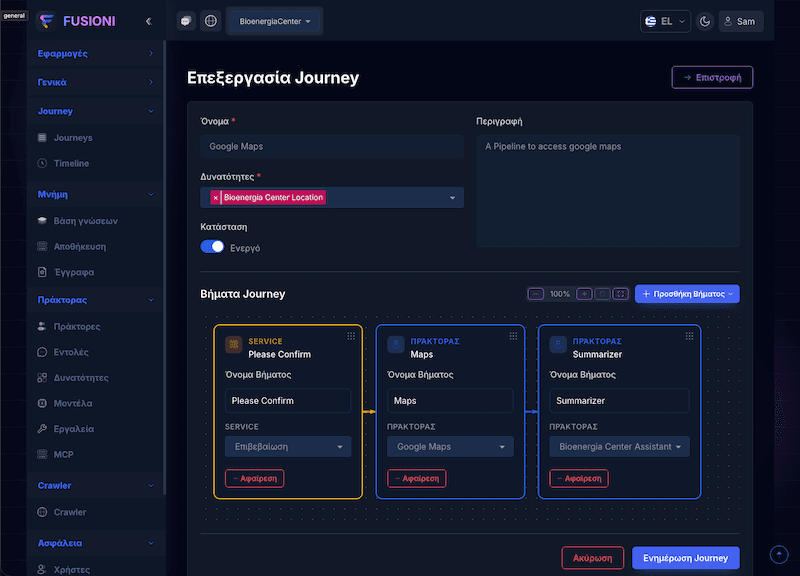Click the Journeys list icon in sidebar

coord(42,138)
